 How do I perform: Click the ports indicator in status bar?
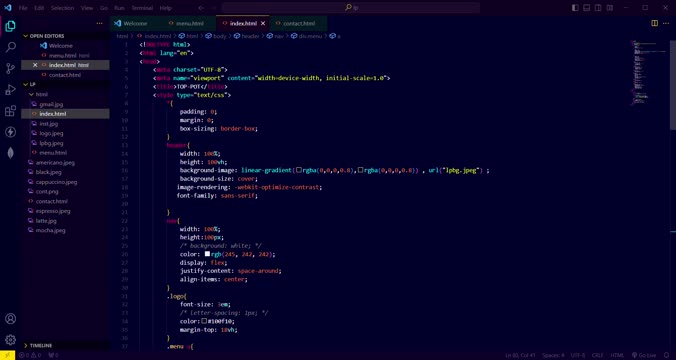coord(53,355)
